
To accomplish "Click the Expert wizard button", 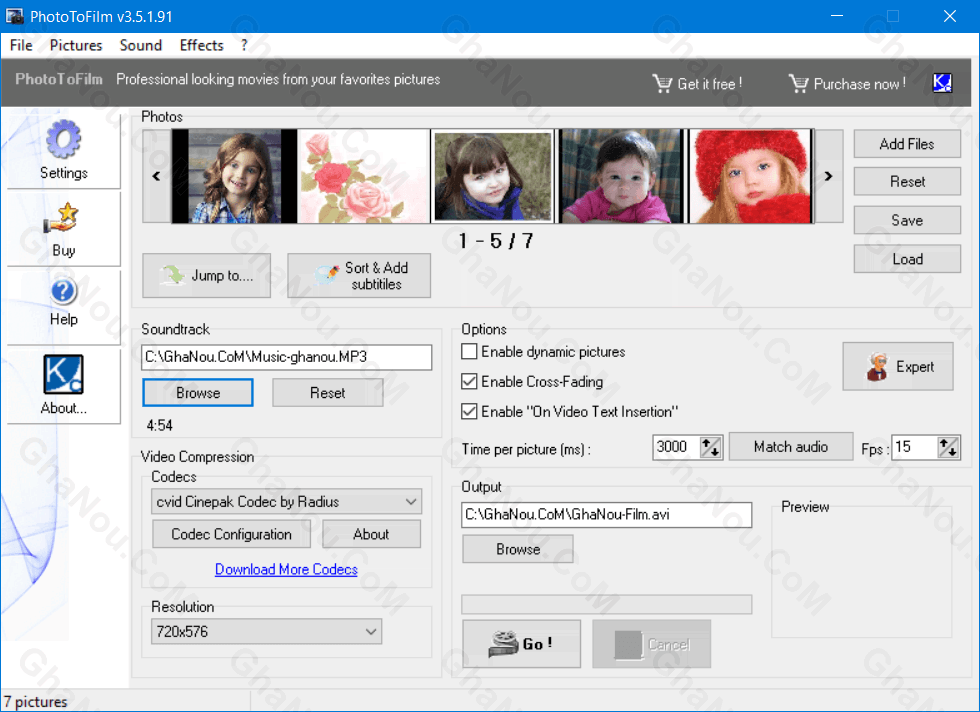I will pos(898,366).
